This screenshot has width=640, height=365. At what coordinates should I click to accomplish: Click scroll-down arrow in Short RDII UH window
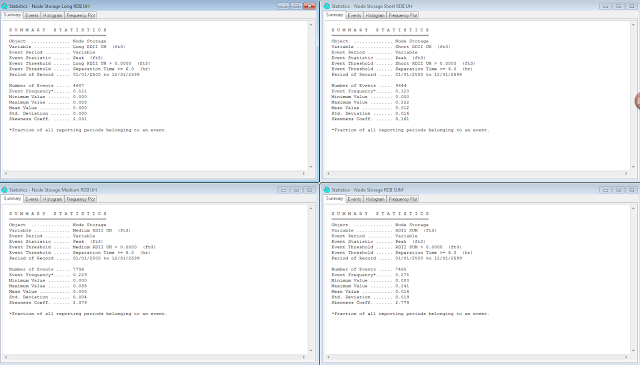tap(633, 167)
